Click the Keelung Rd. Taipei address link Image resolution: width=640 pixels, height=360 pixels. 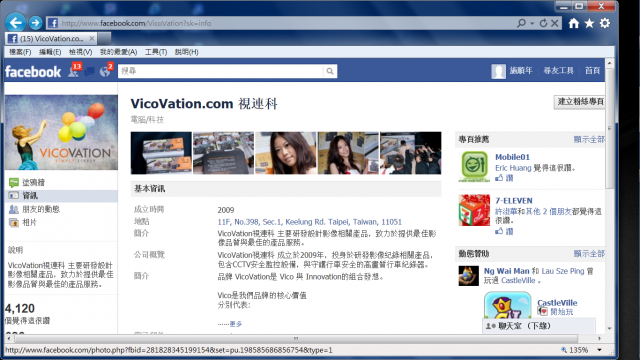tap(309, 222)
